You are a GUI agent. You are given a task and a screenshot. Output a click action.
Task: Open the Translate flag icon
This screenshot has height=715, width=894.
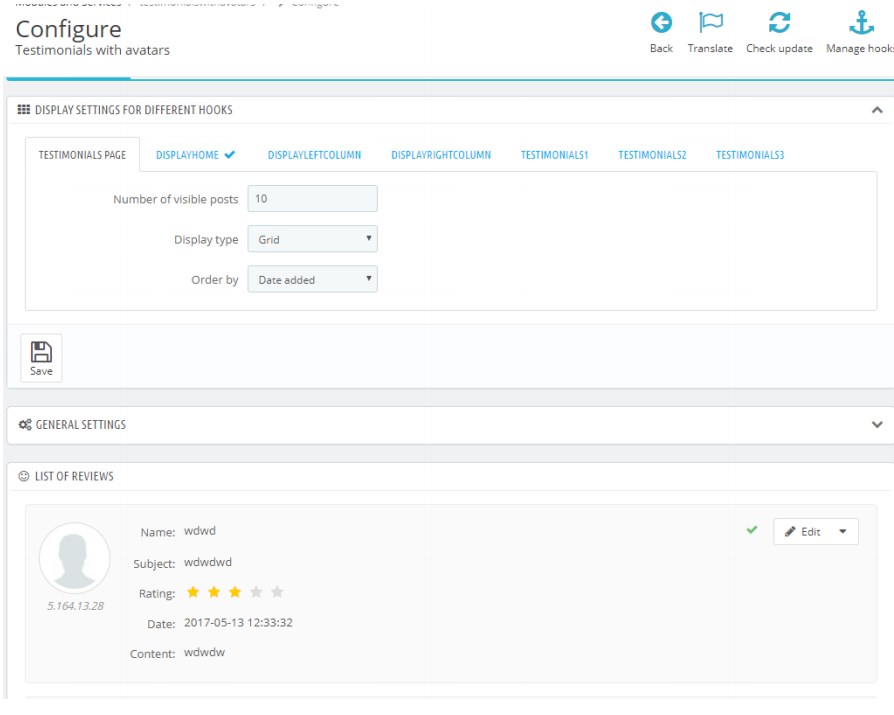pos(710,23)
